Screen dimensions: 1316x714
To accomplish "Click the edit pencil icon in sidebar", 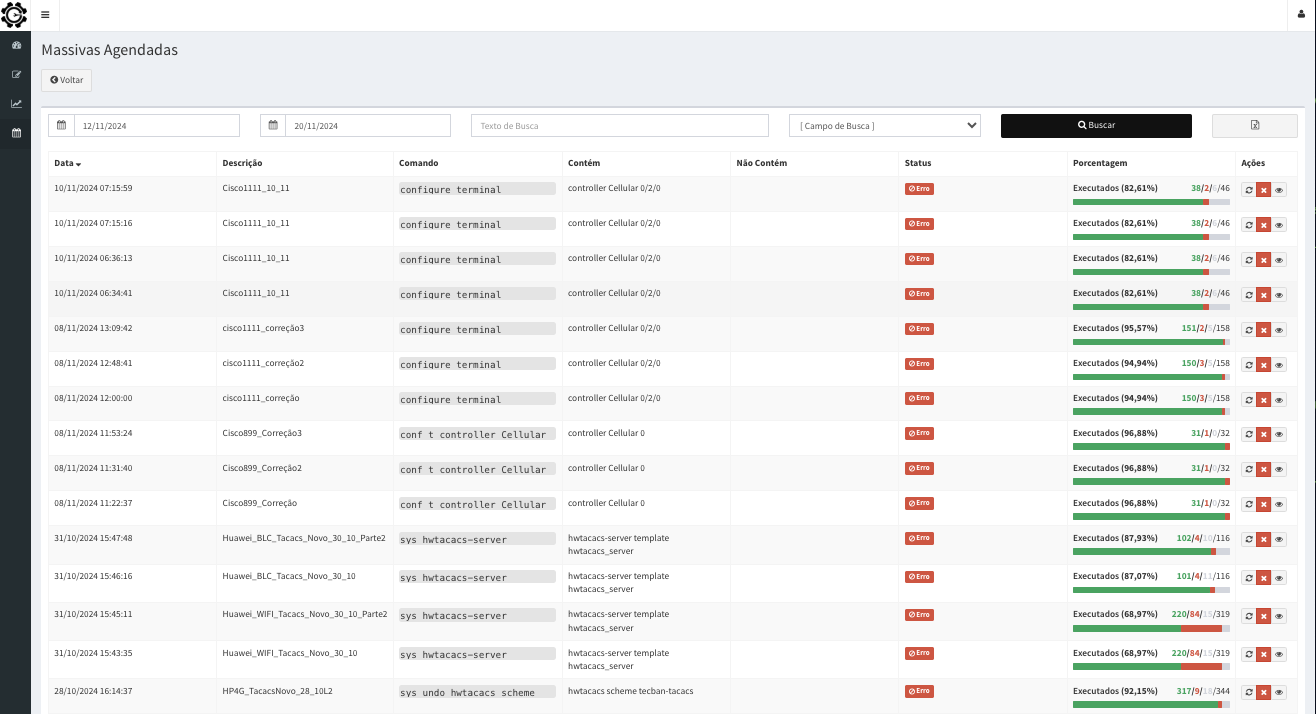I will tap(16, 75).
